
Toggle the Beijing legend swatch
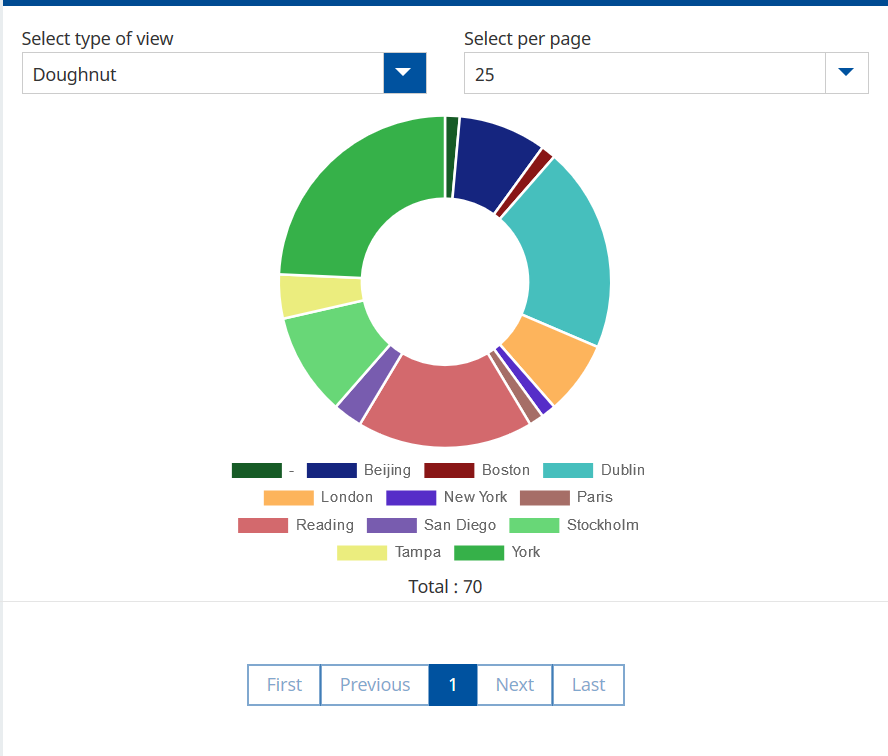[331, 470]
